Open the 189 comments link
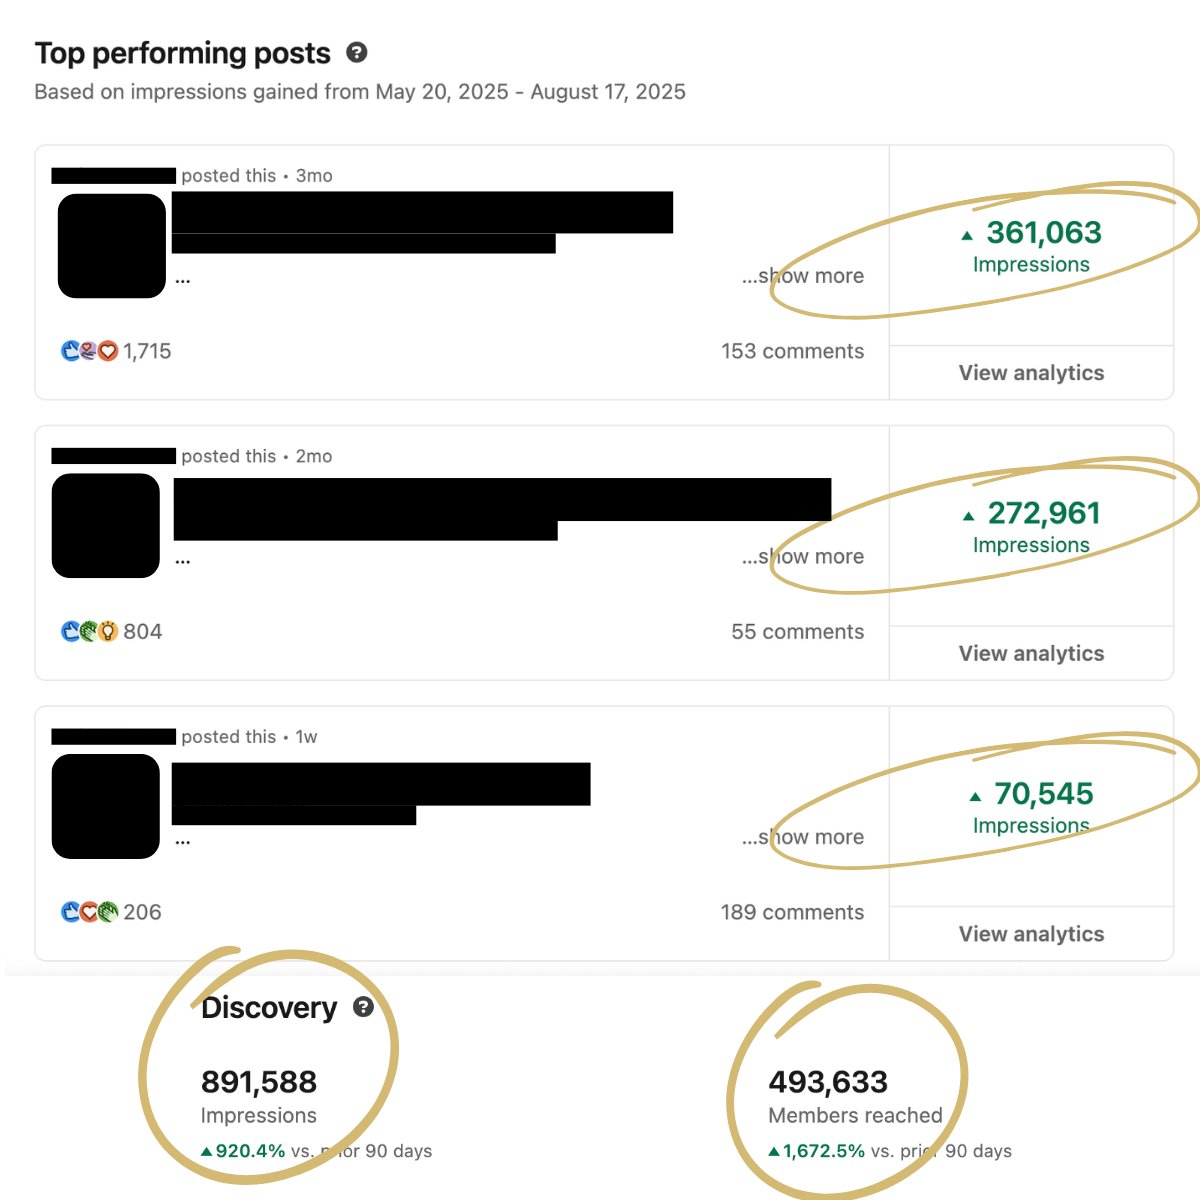1200x1200 pixels. 792,912
